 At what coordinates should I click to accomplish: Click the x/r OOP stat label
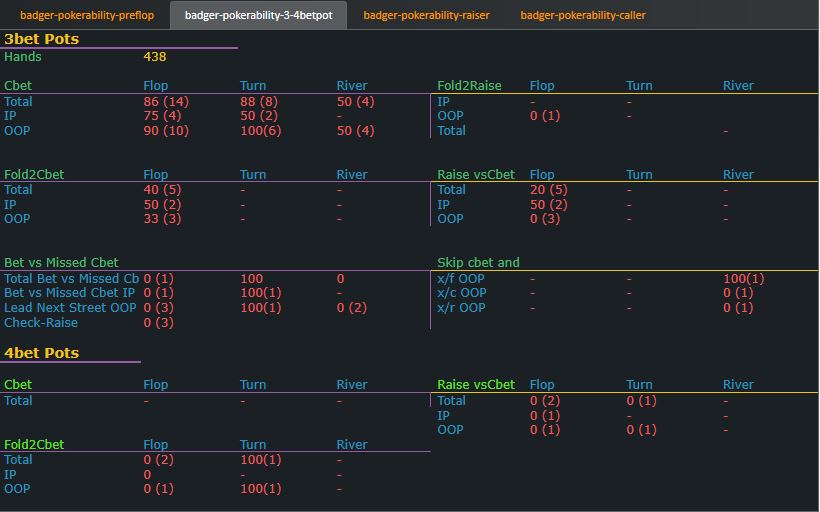click(x=462, y=308)
